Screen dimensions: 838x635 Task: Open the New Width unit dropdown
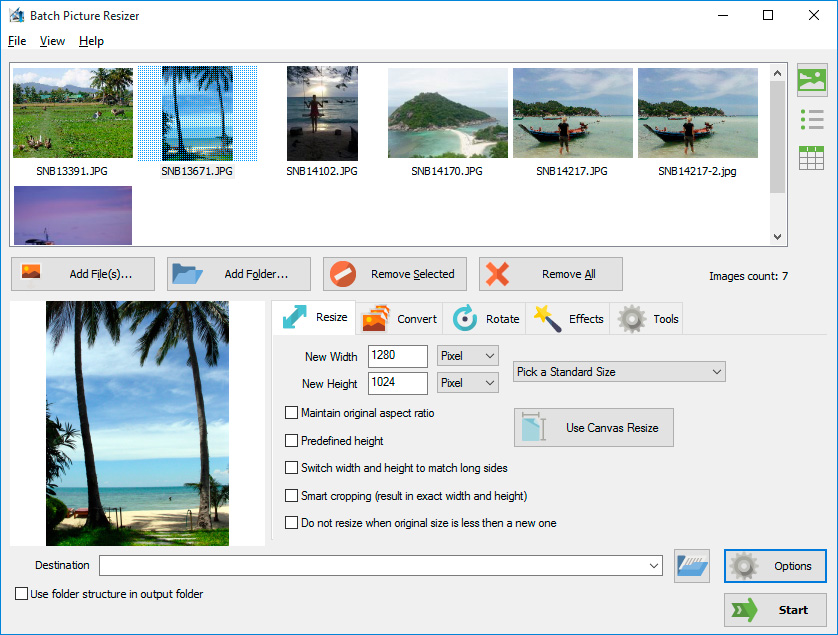(467, 355)
